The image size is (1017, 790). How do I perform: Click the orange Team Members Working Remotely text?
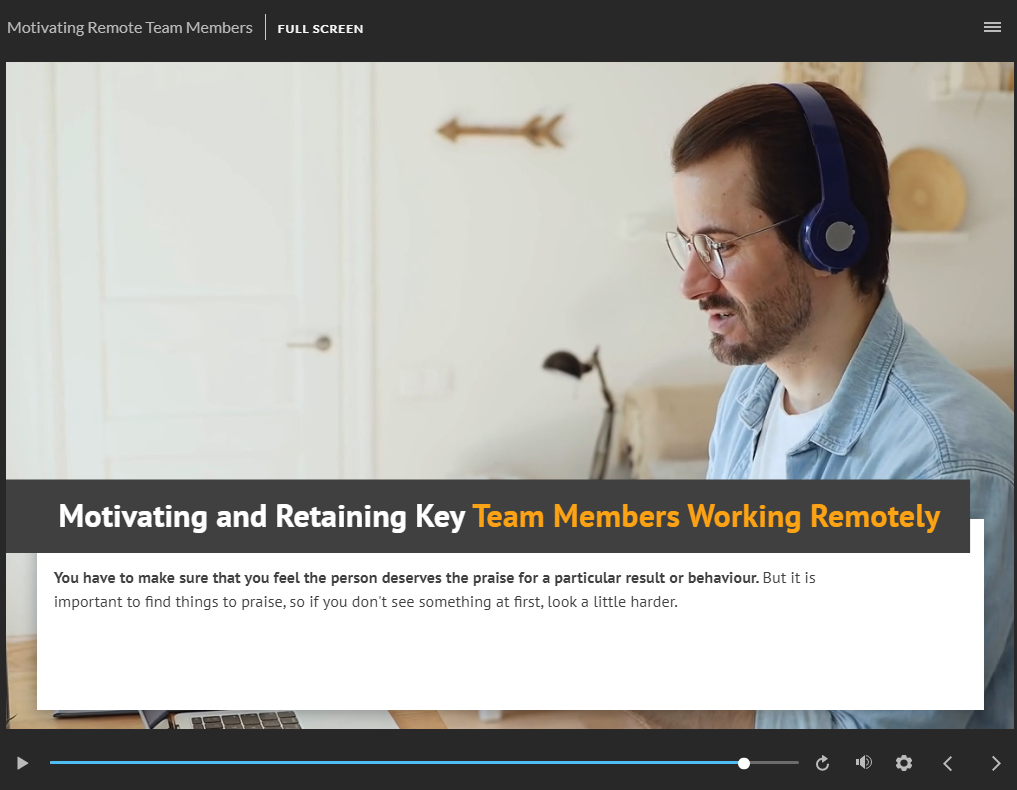[706, 516]
